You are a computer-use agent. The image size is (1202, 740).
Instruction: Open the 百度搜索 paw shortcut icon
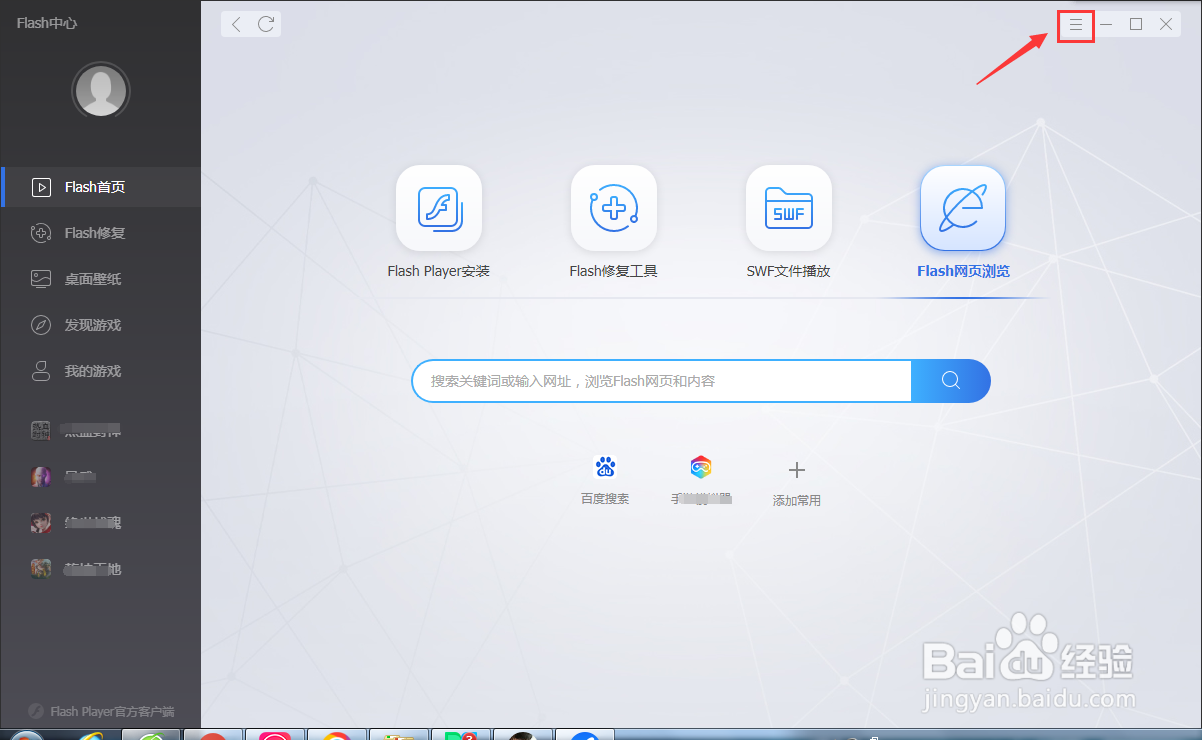click(x=605, y=467)
